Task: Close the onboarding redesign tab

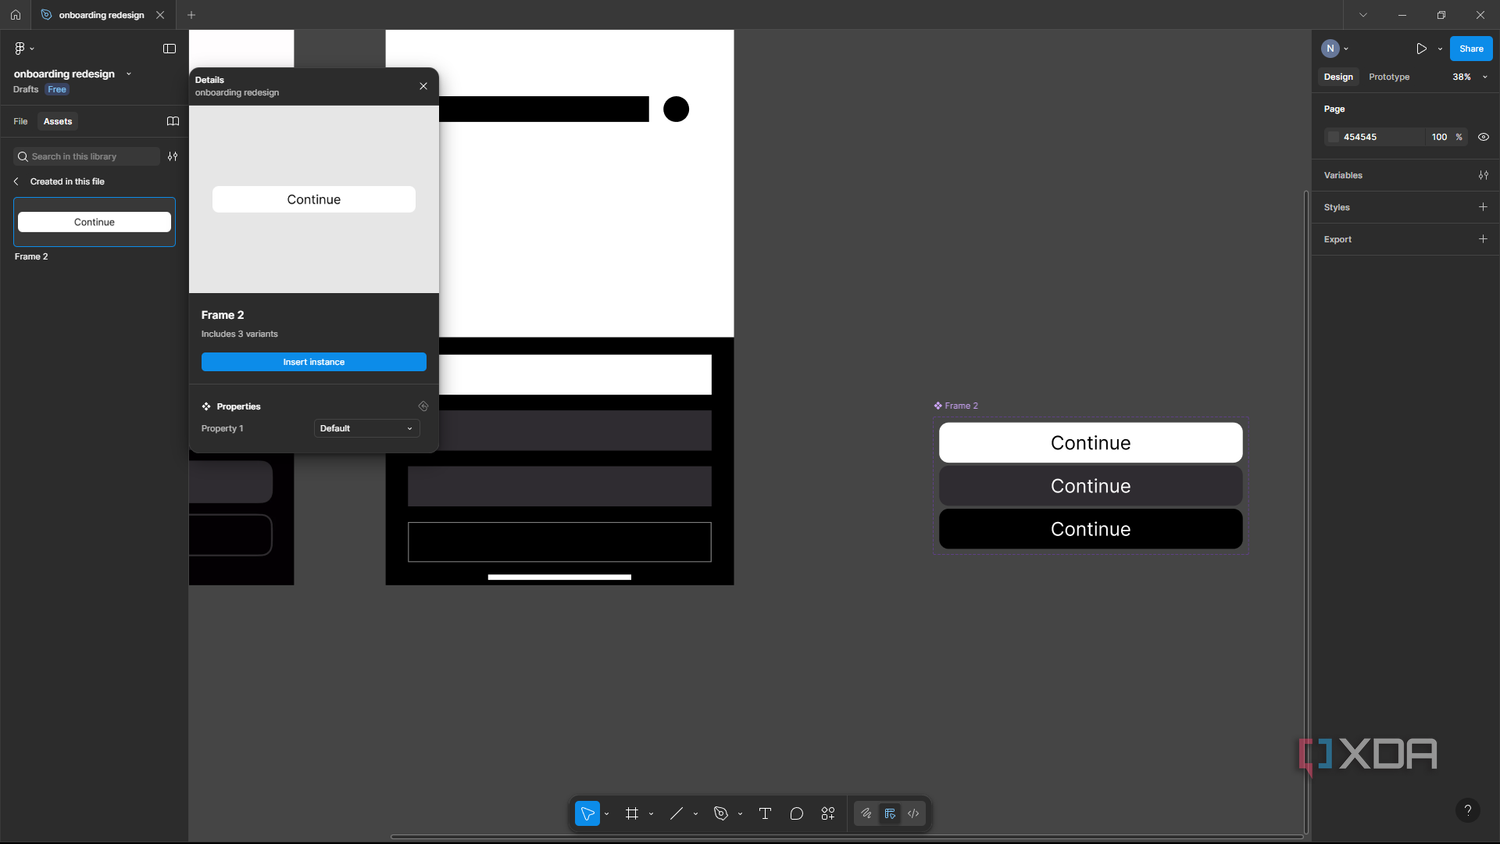Action: (160, 15)
